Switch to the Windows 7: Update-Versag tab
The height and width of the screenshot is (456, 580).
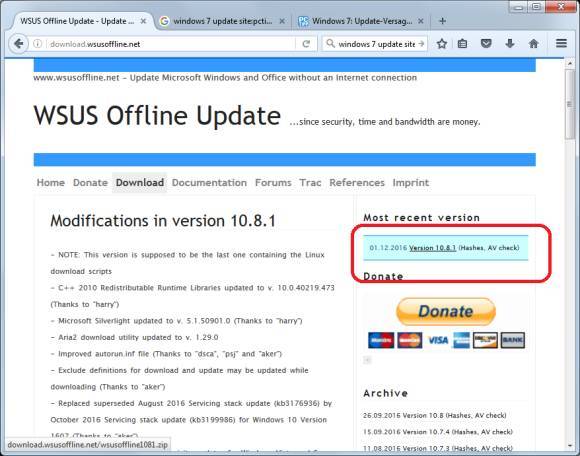click(x=361, y=21)
